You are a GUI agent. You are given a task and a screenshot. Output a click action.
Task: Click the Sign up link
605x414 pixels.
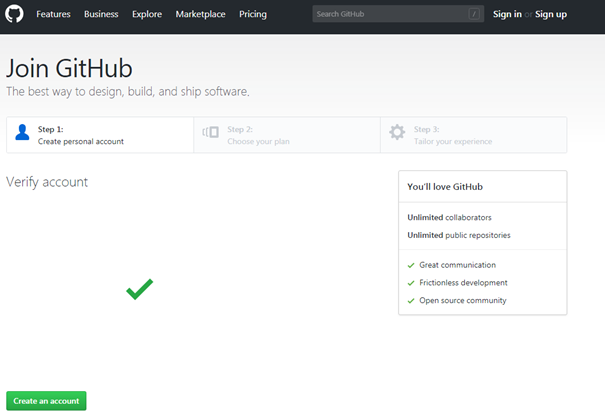pyautogui.click(x=551, y=14)
